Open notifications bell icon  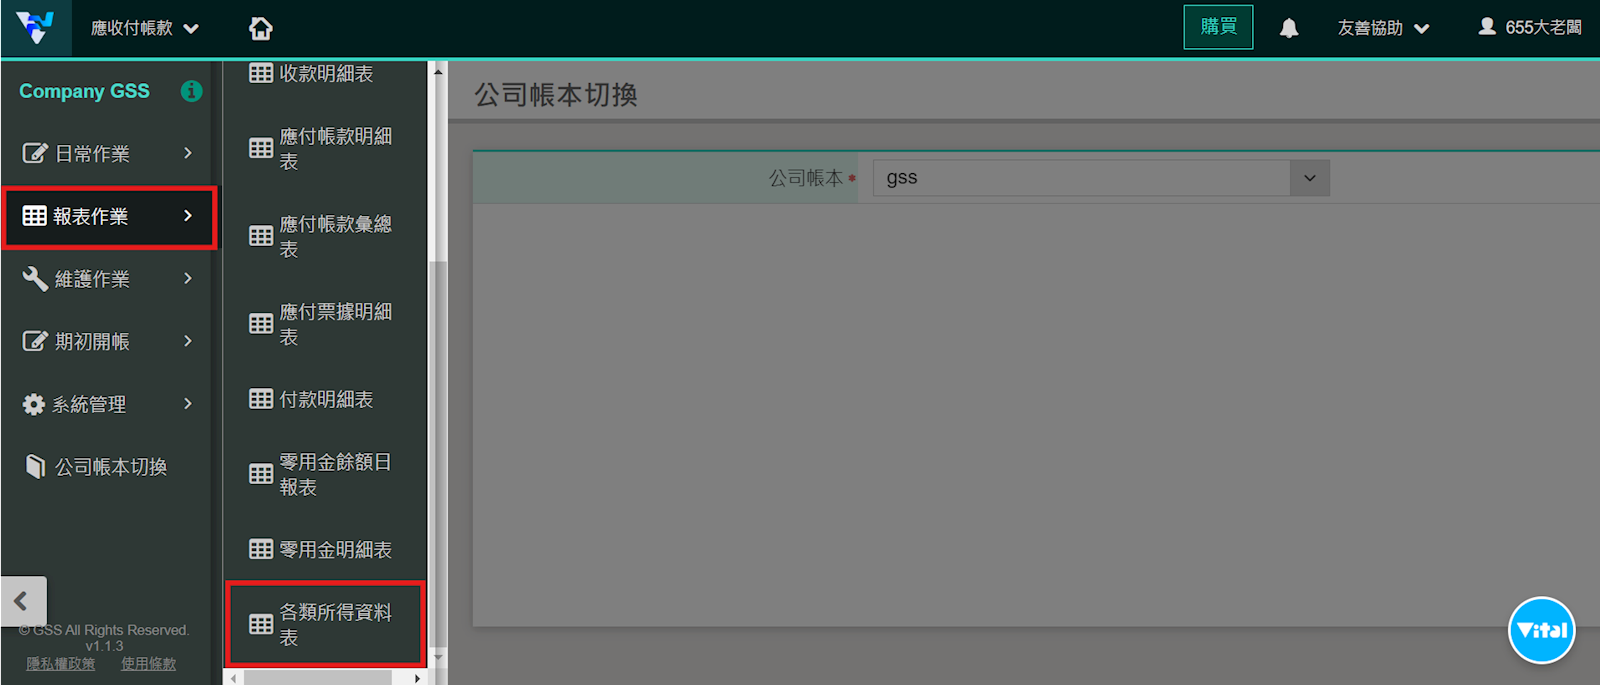1289,28
